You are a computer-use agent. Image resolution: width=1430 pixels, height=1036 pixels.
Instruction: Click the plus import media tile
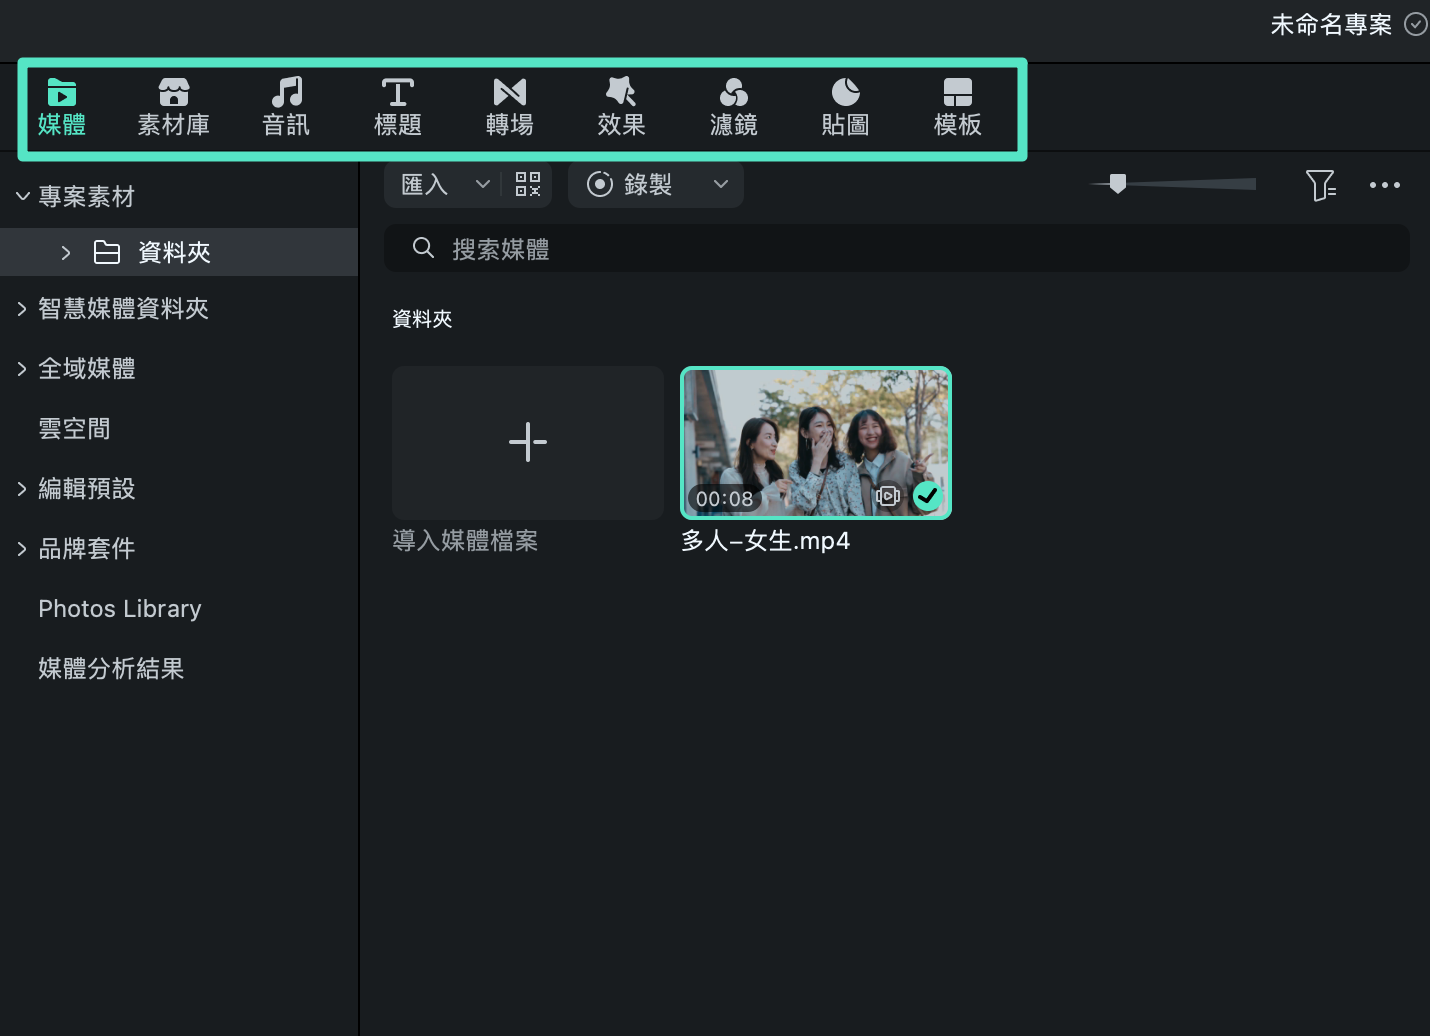pyautogui.click(x=528, y=442)
